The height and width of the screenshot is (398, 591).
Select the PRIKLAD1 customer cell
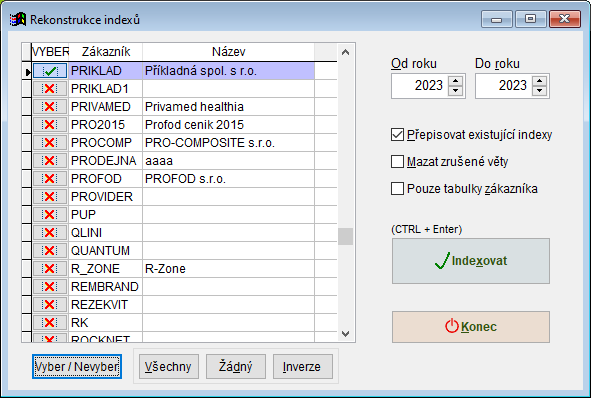pyautogui.click(x=106, y=89)
